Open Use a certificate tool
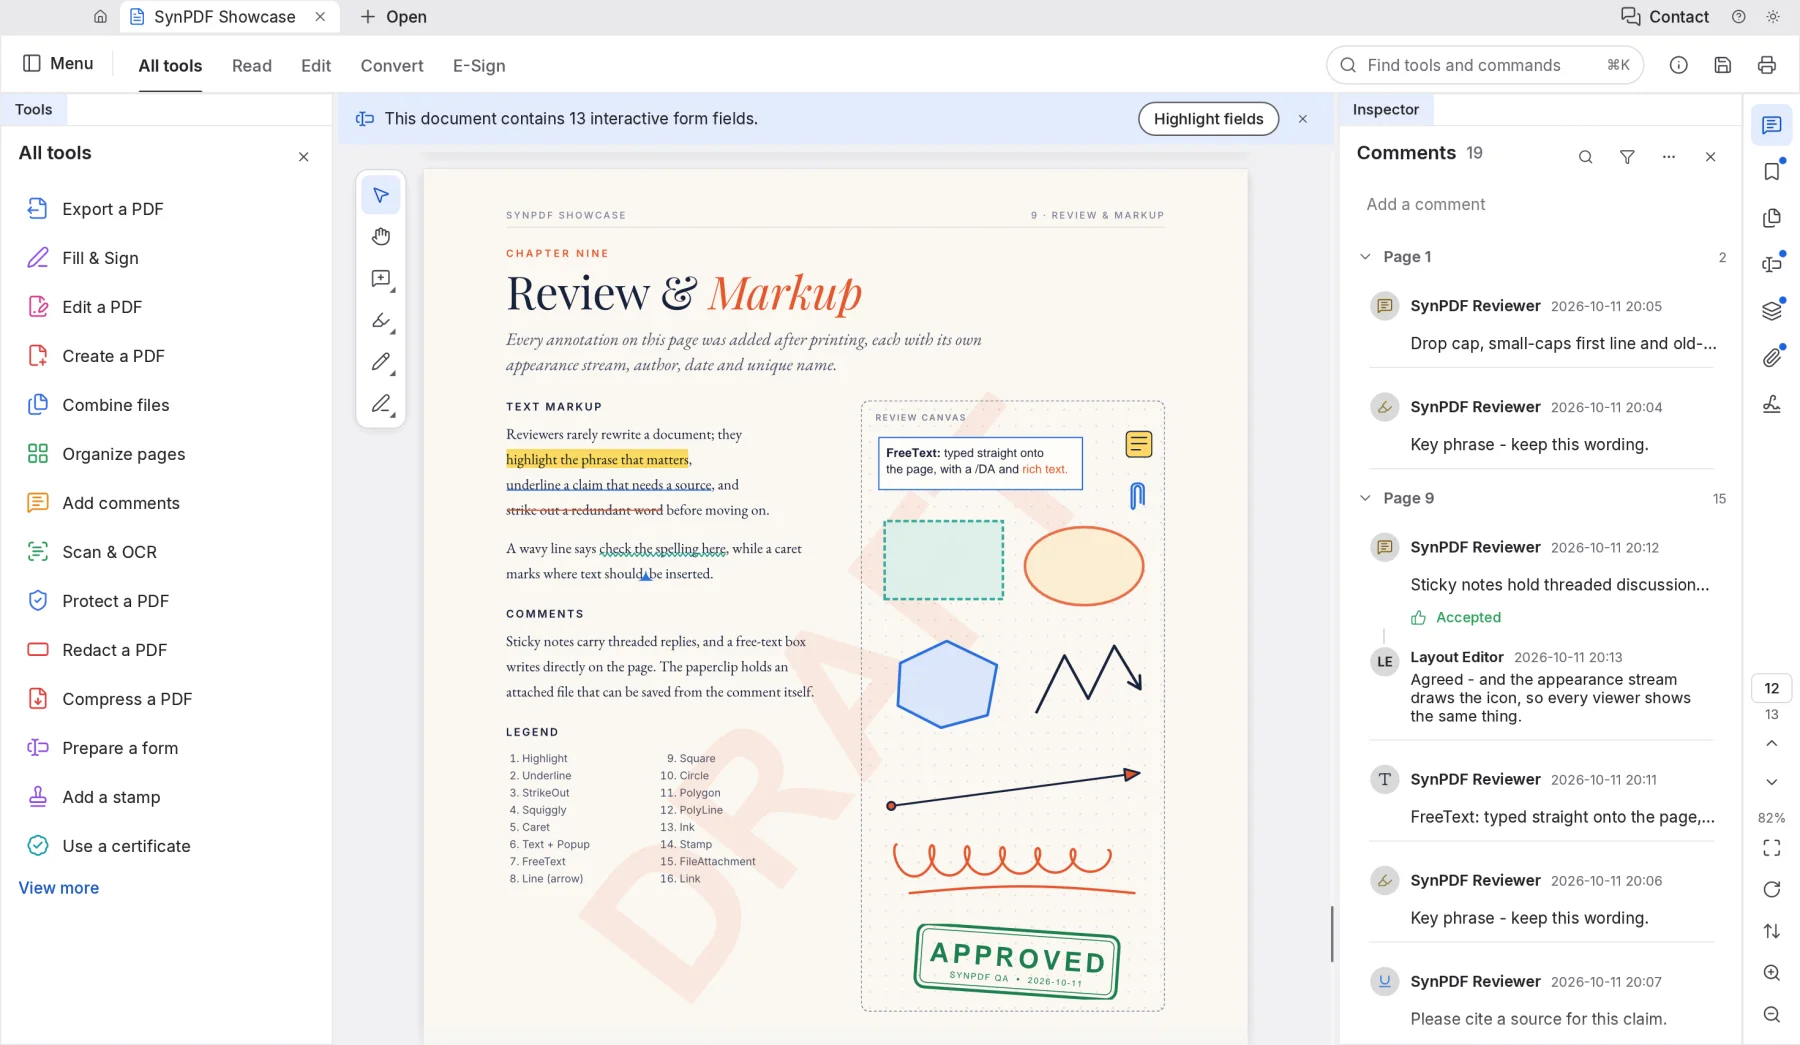This screenshot has width=1800, height=1045. (167, 846)
